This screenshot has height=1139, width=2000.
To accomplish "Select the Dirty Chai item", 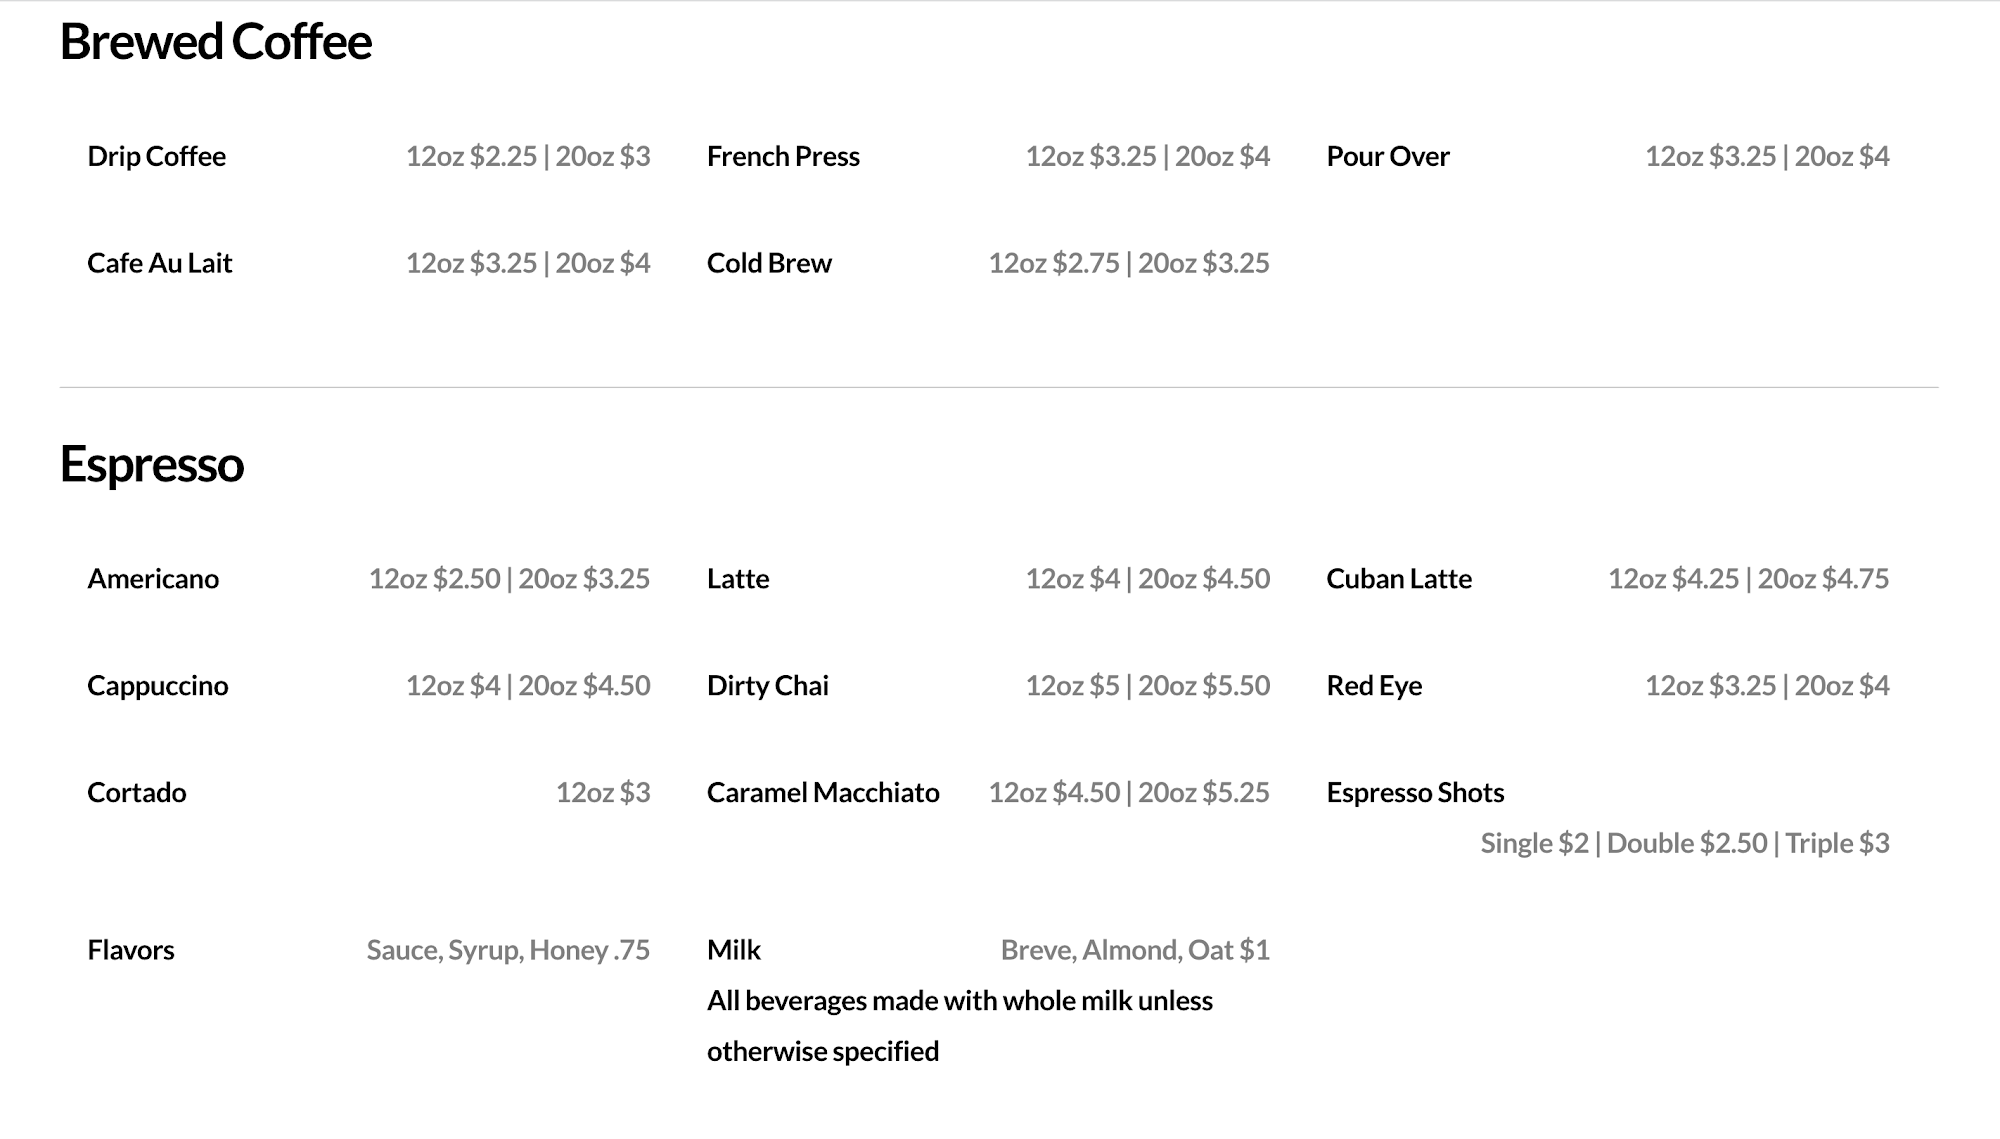I will tap(767, 686).
